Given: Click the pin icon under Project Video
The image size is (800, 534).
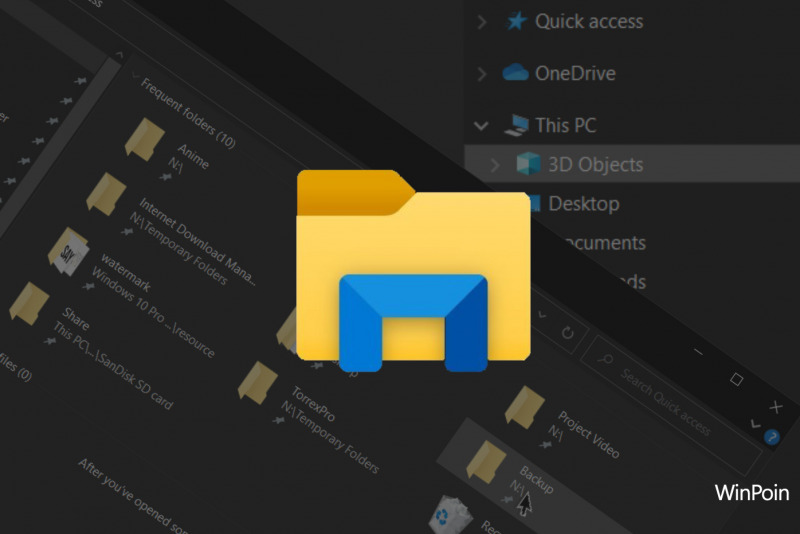Looking at the screenshot, I should [545, 445].
